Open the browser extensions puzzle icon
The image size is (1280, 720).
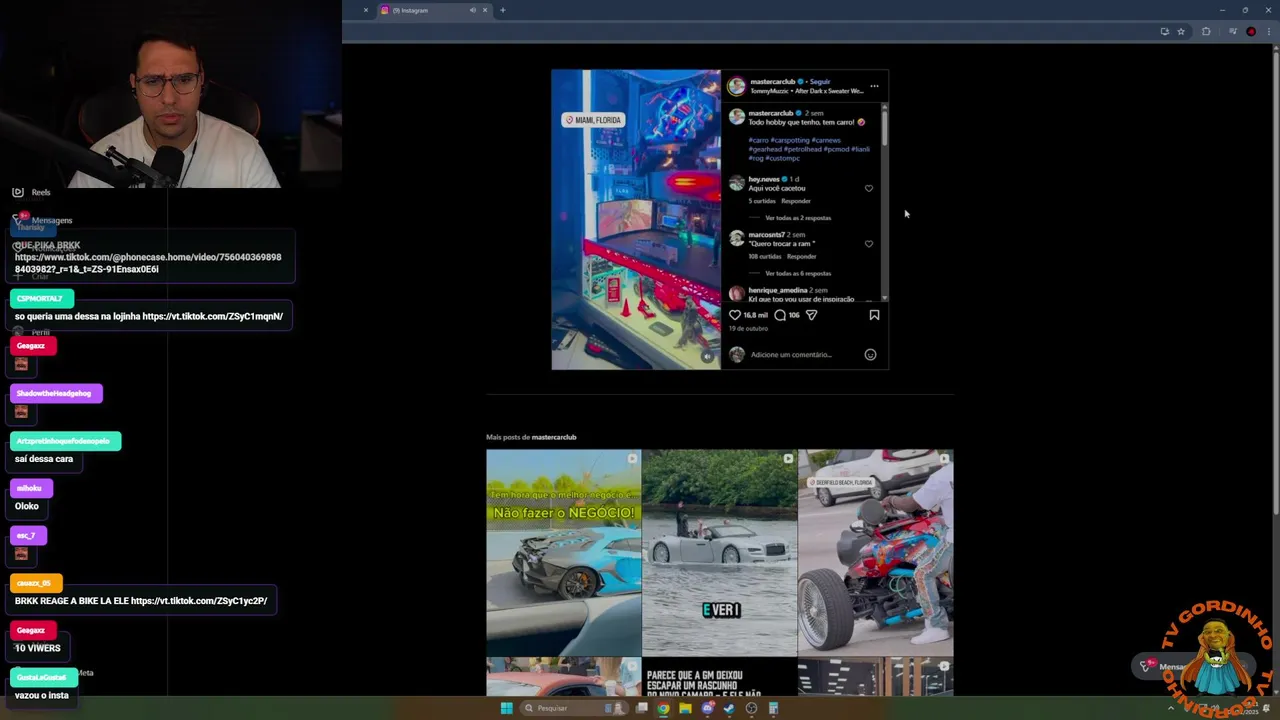tap(1206, 31)
